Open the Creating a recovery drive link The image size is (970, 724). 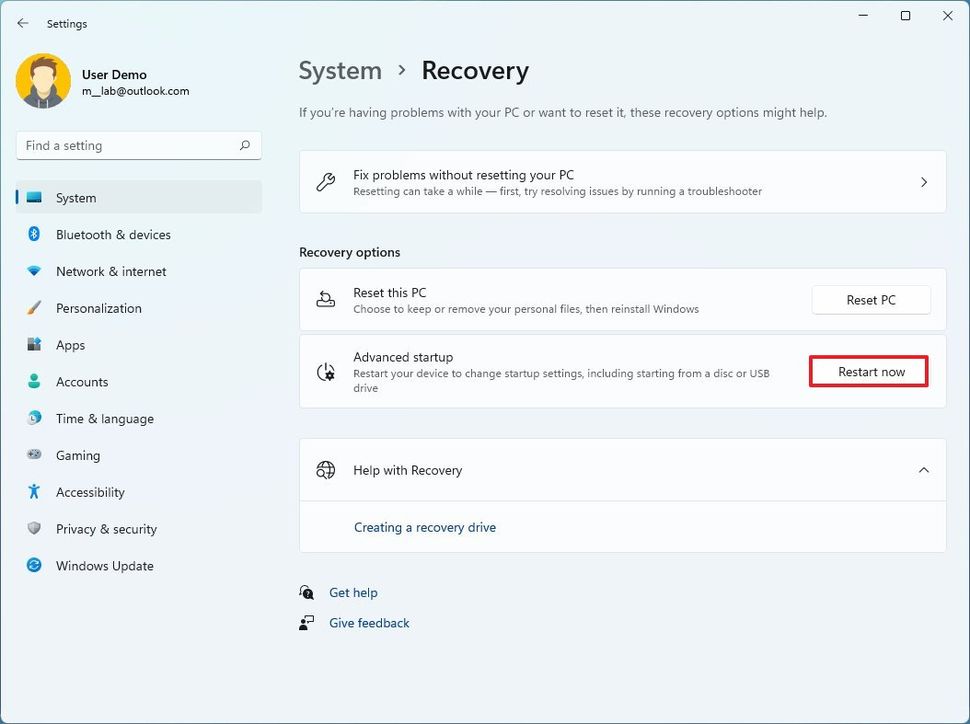click(x=425, y=527)
